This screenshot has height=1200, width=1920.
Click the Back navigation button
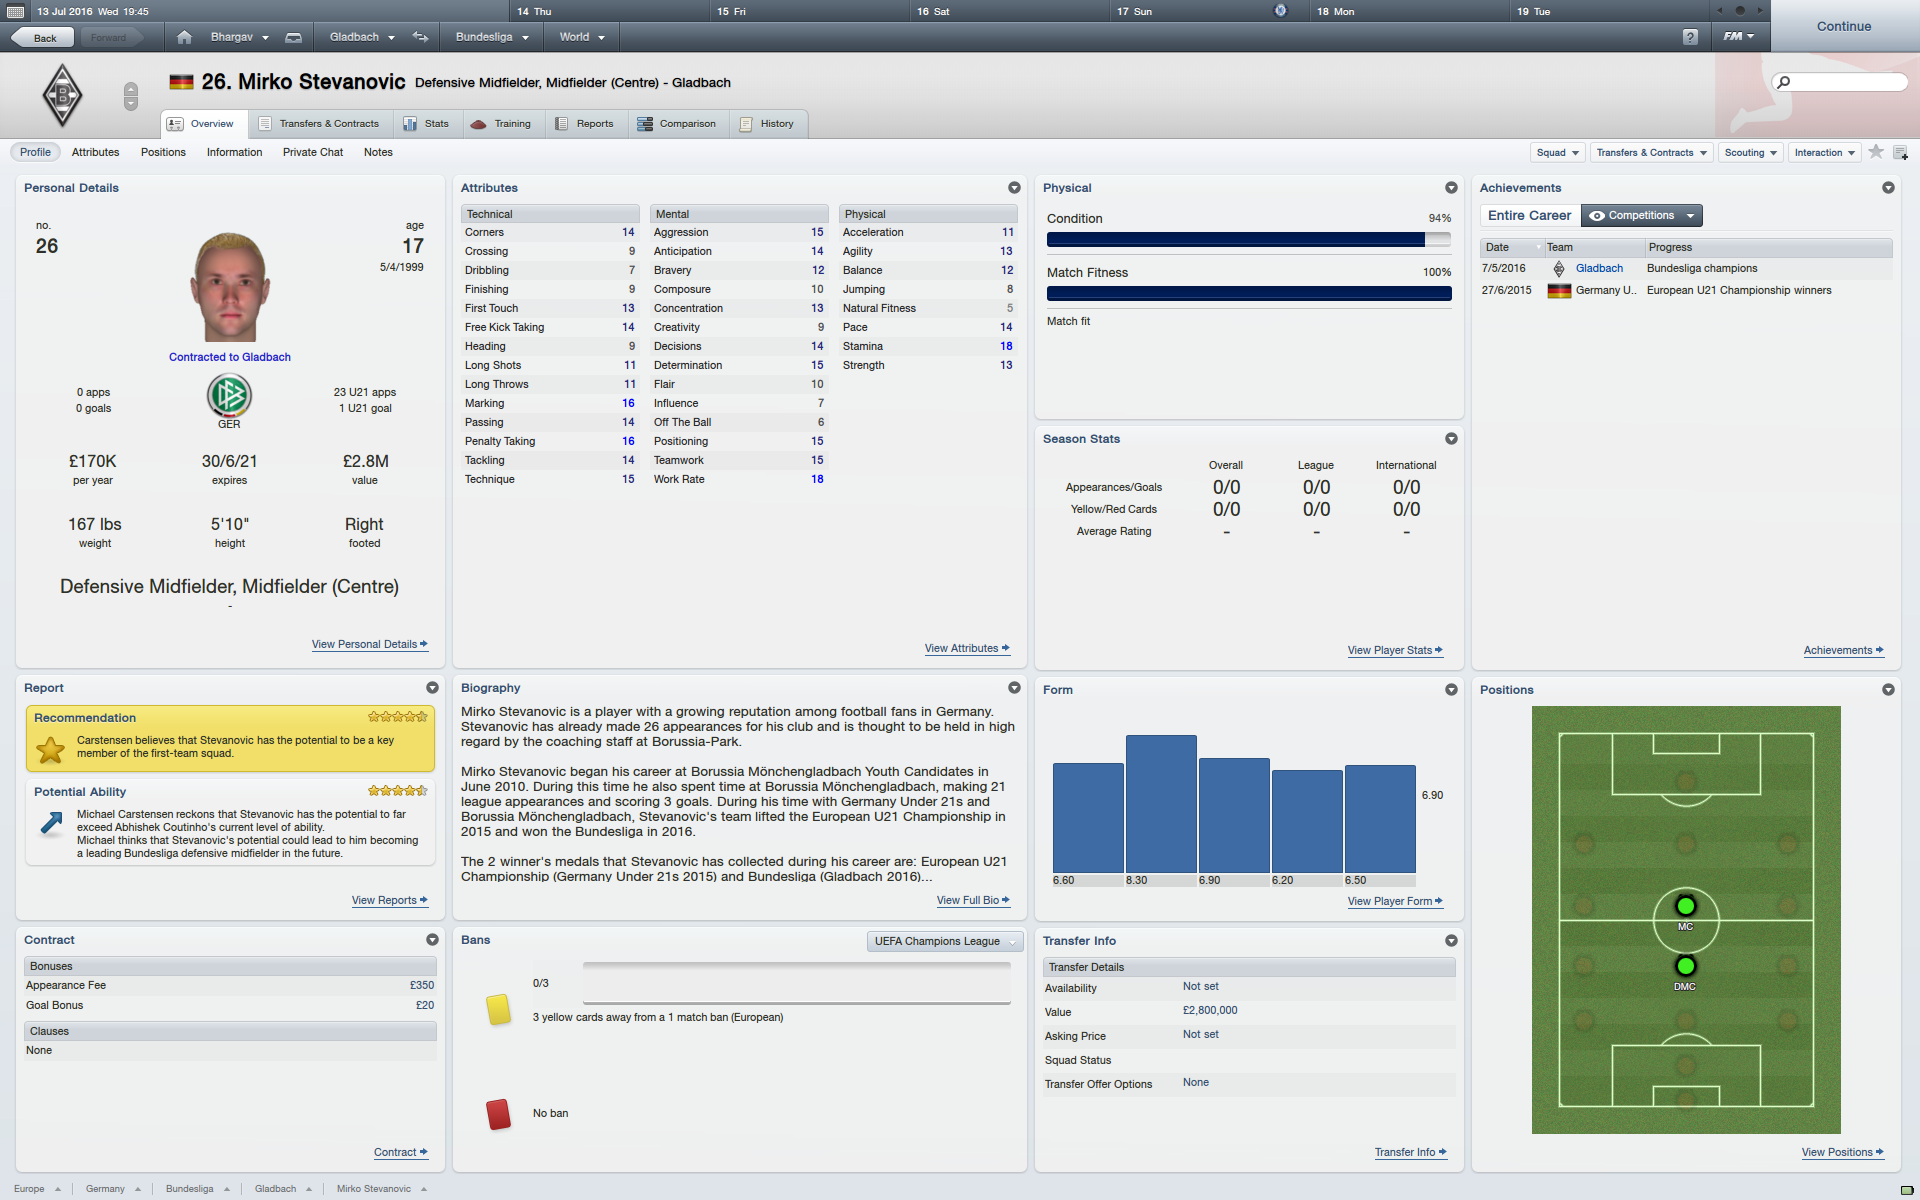coord(45,38)
